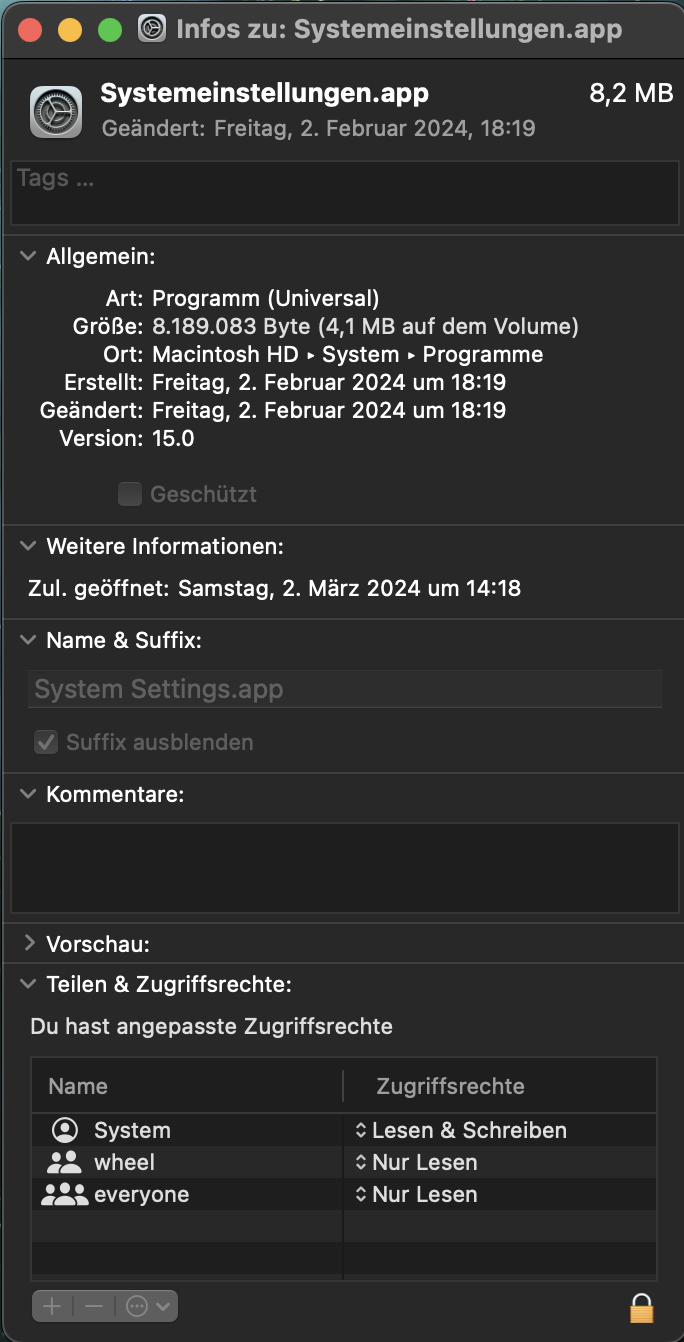Click the small title bar proxy icon
Viewport: 684px width, 1342px height.
point(152,28)
